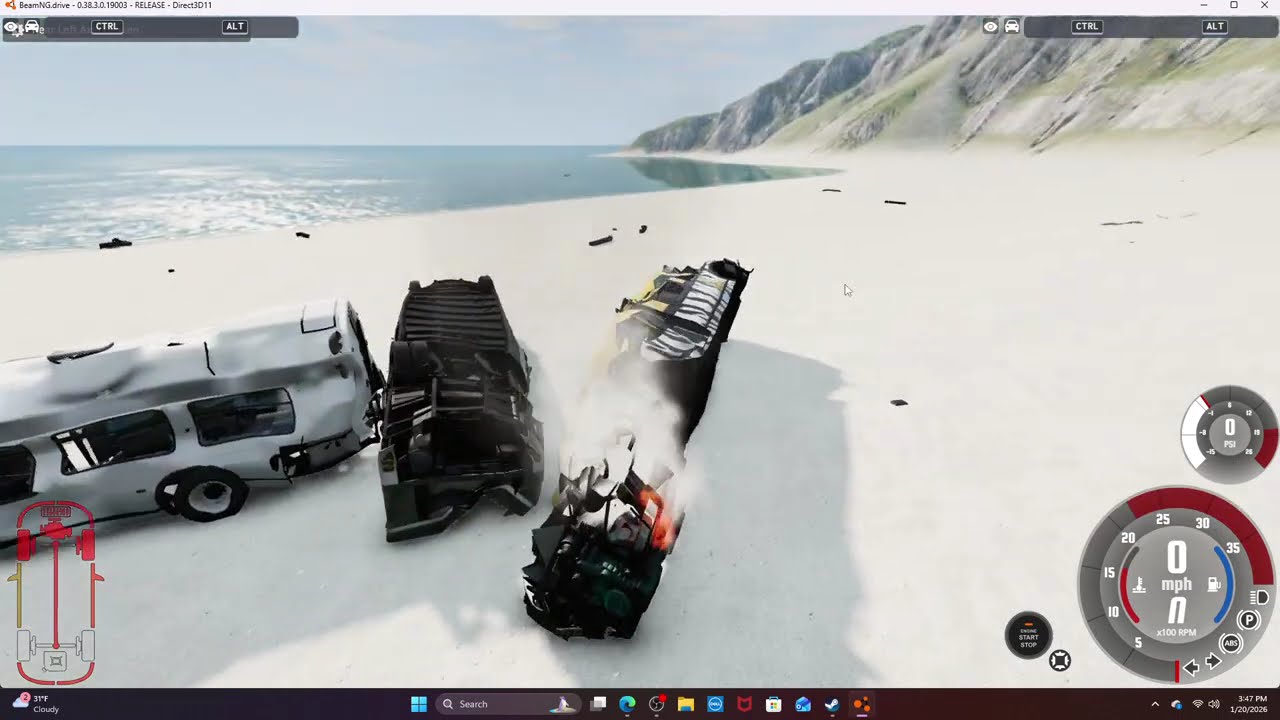Open the Dell app in taskbar
Viewport: 1280px width, 720px height.
point(715,704)
